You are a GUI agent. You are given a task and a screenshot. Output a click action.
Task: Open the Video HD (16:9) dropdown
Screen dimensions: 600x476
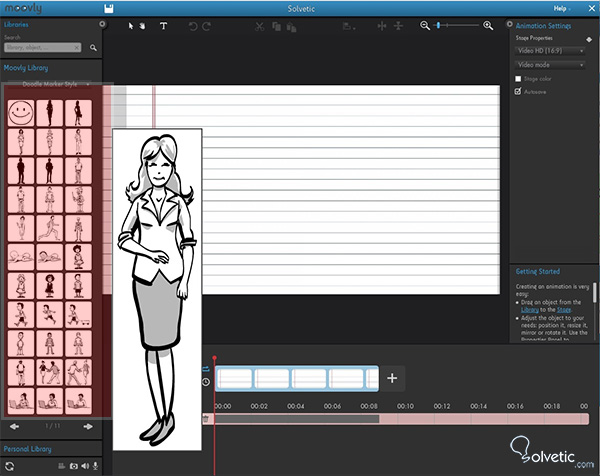tap(549, 49)
